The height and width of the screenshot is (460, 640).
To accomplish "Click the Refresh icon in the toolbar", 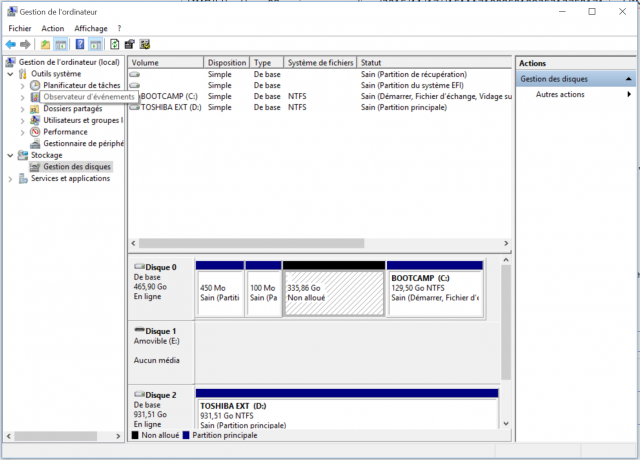I will click(114, 44).
